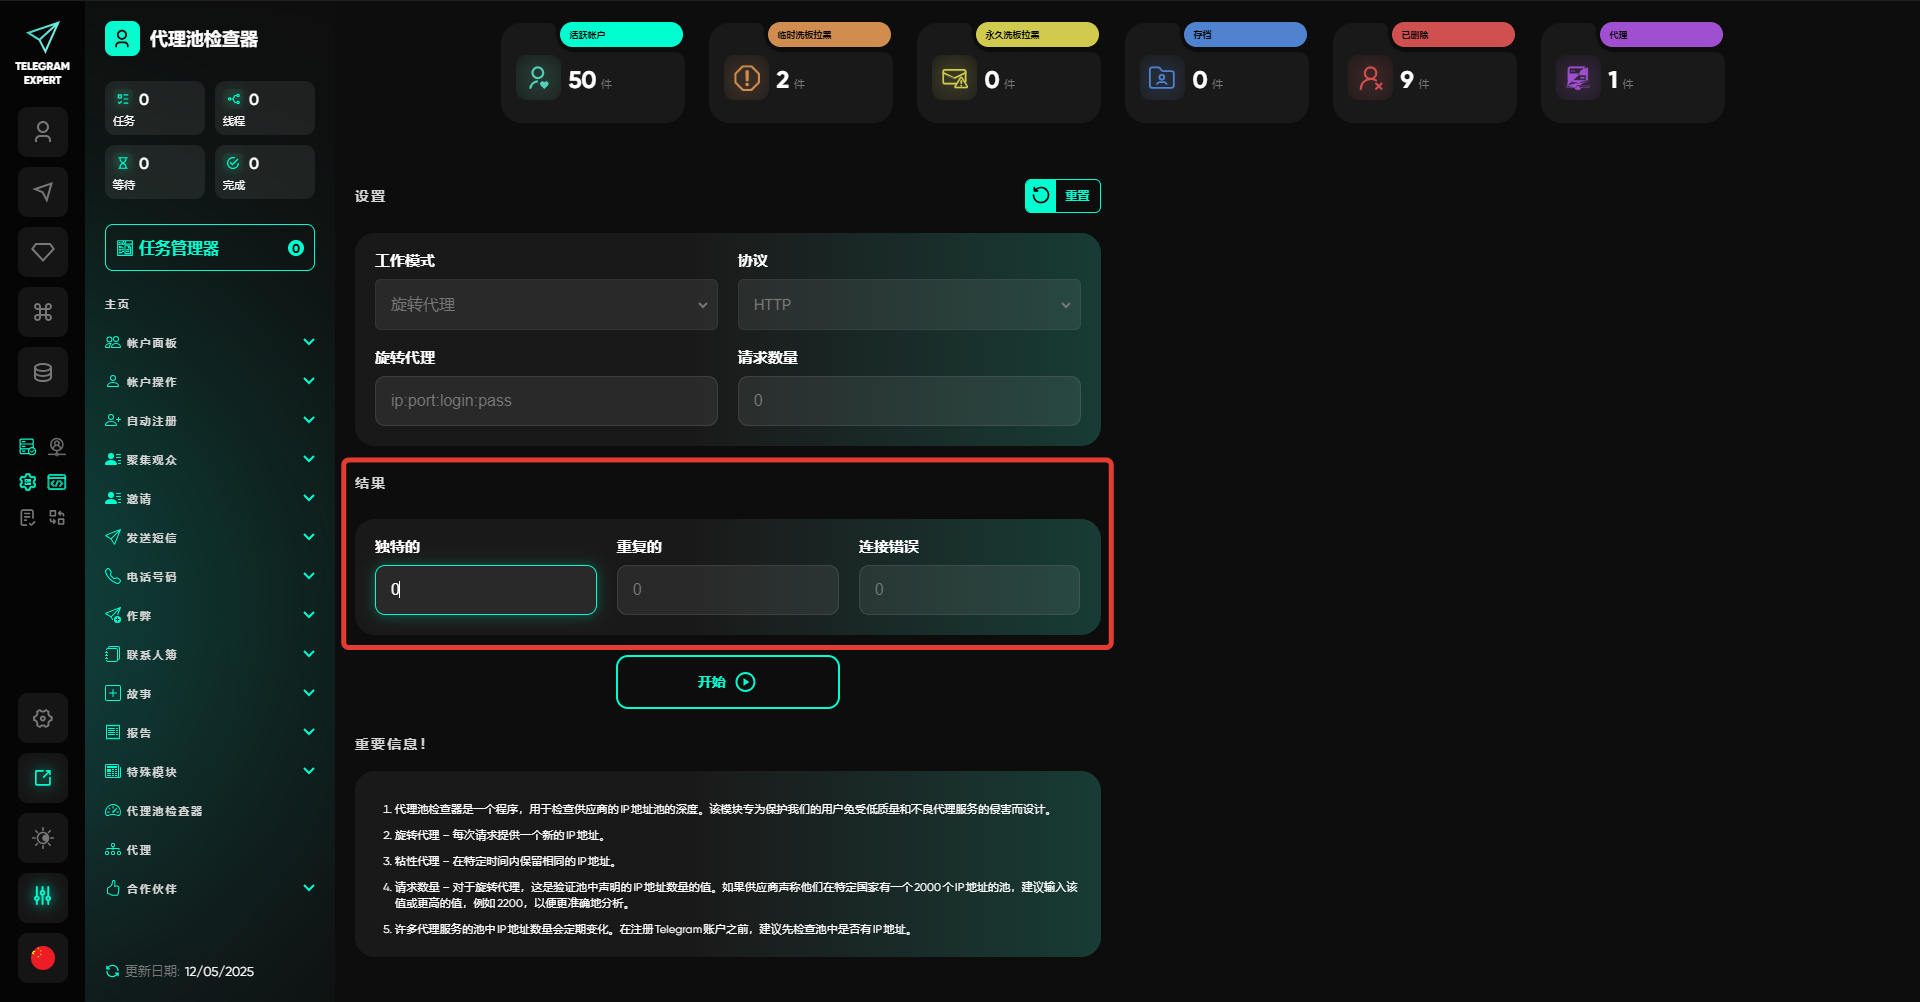Toggle the light/dark theme sun icon
The height and width of the screenshot is (1002, 1920).
click(x=43, y=838)
